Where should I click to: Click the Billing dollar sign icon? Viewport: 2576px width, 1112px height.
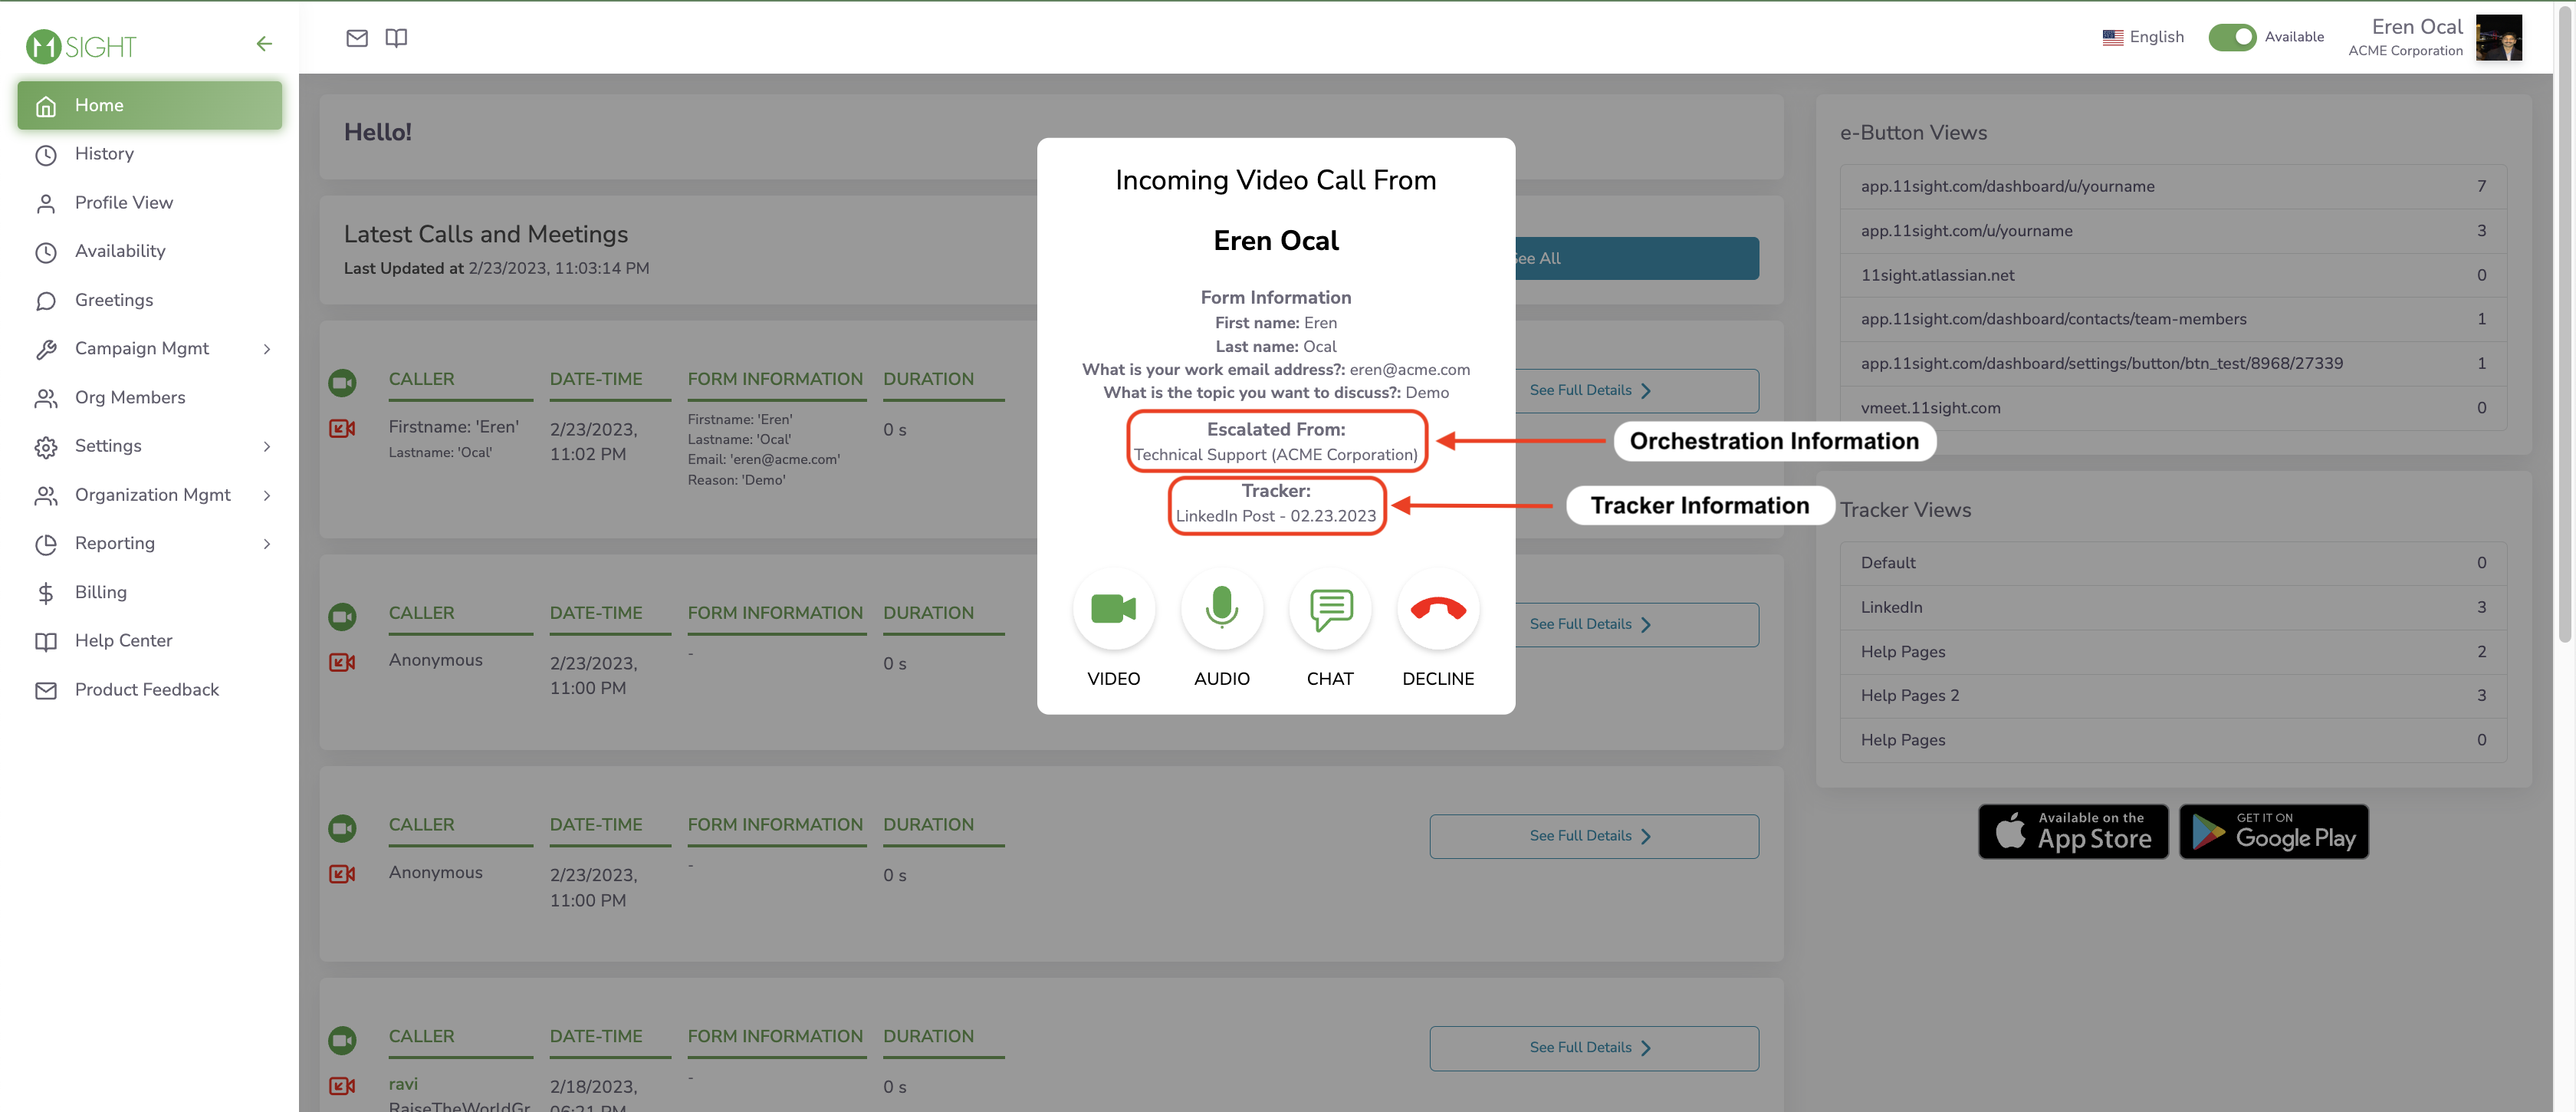[46, 593]
